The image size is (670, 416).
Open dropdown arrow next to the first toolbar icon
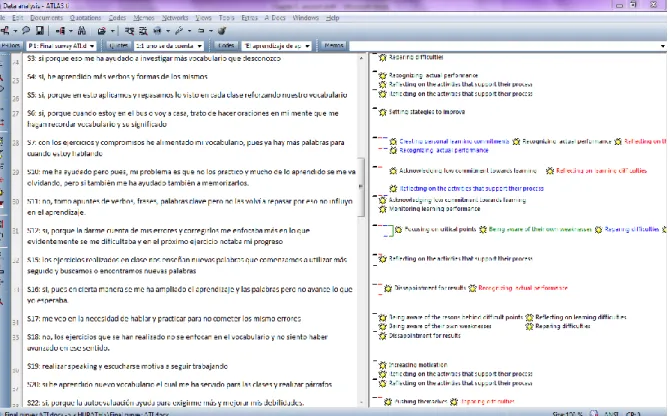tap(15, 31)
